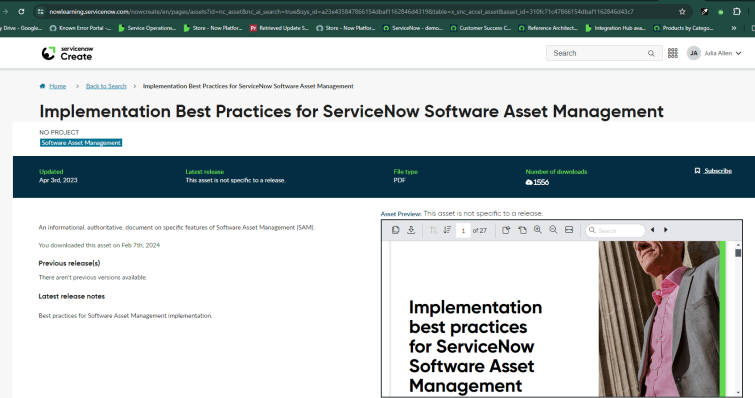Open Customer Success C... bookmark
This screenshot has height=398, width=755.
click(481, 28)
